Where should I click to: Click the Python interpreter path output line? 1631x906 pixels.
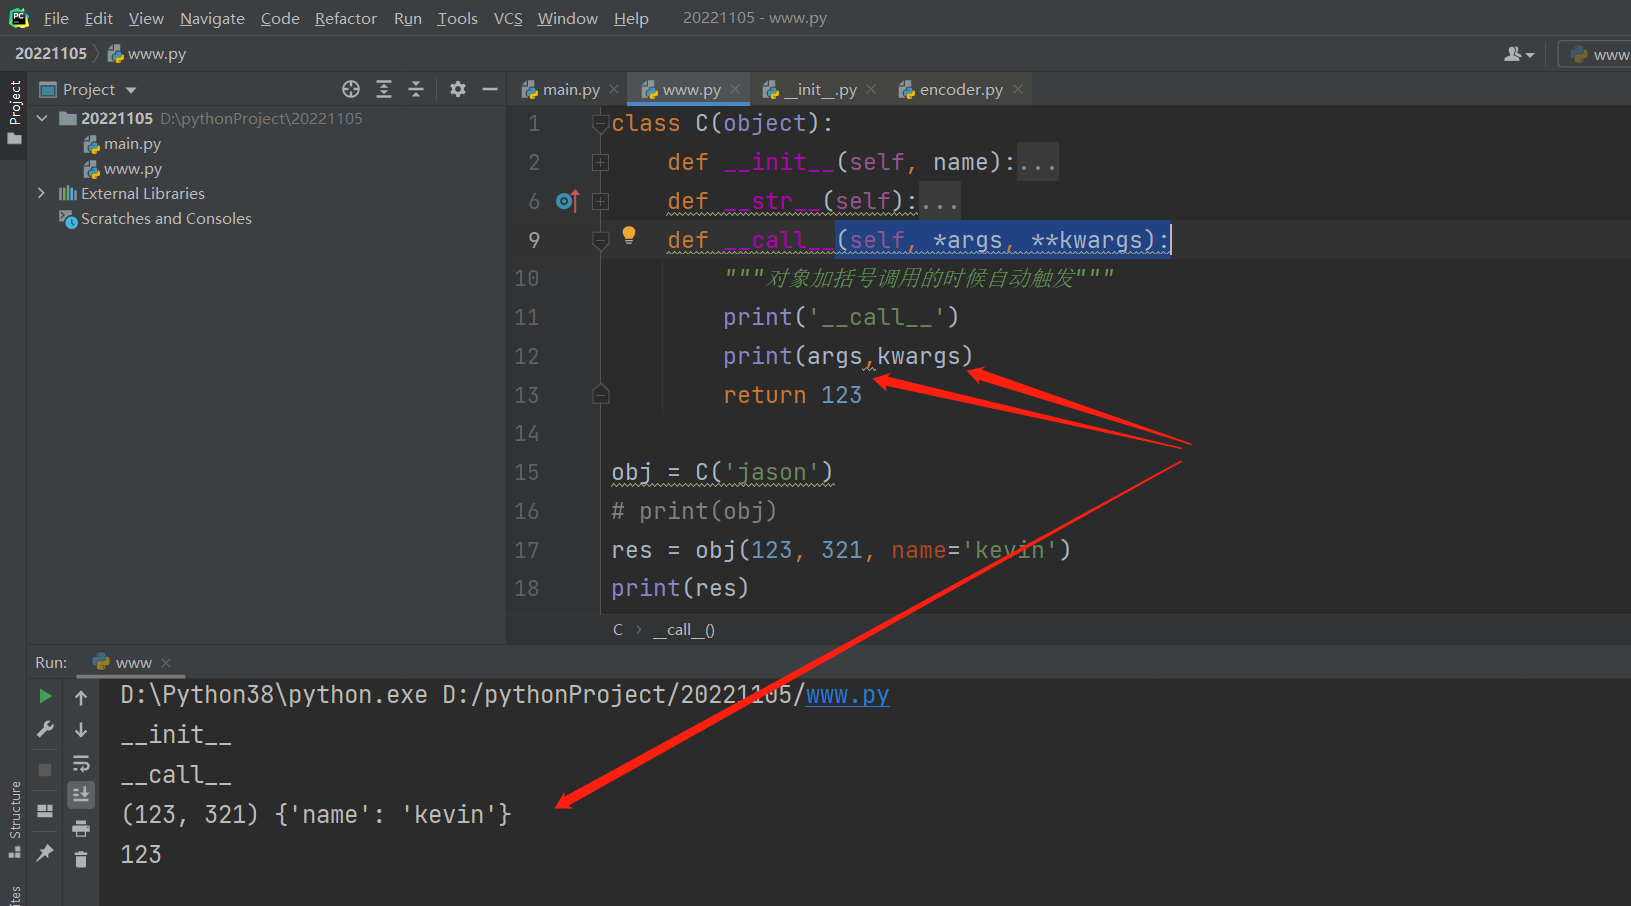click(x=505, y=695)
